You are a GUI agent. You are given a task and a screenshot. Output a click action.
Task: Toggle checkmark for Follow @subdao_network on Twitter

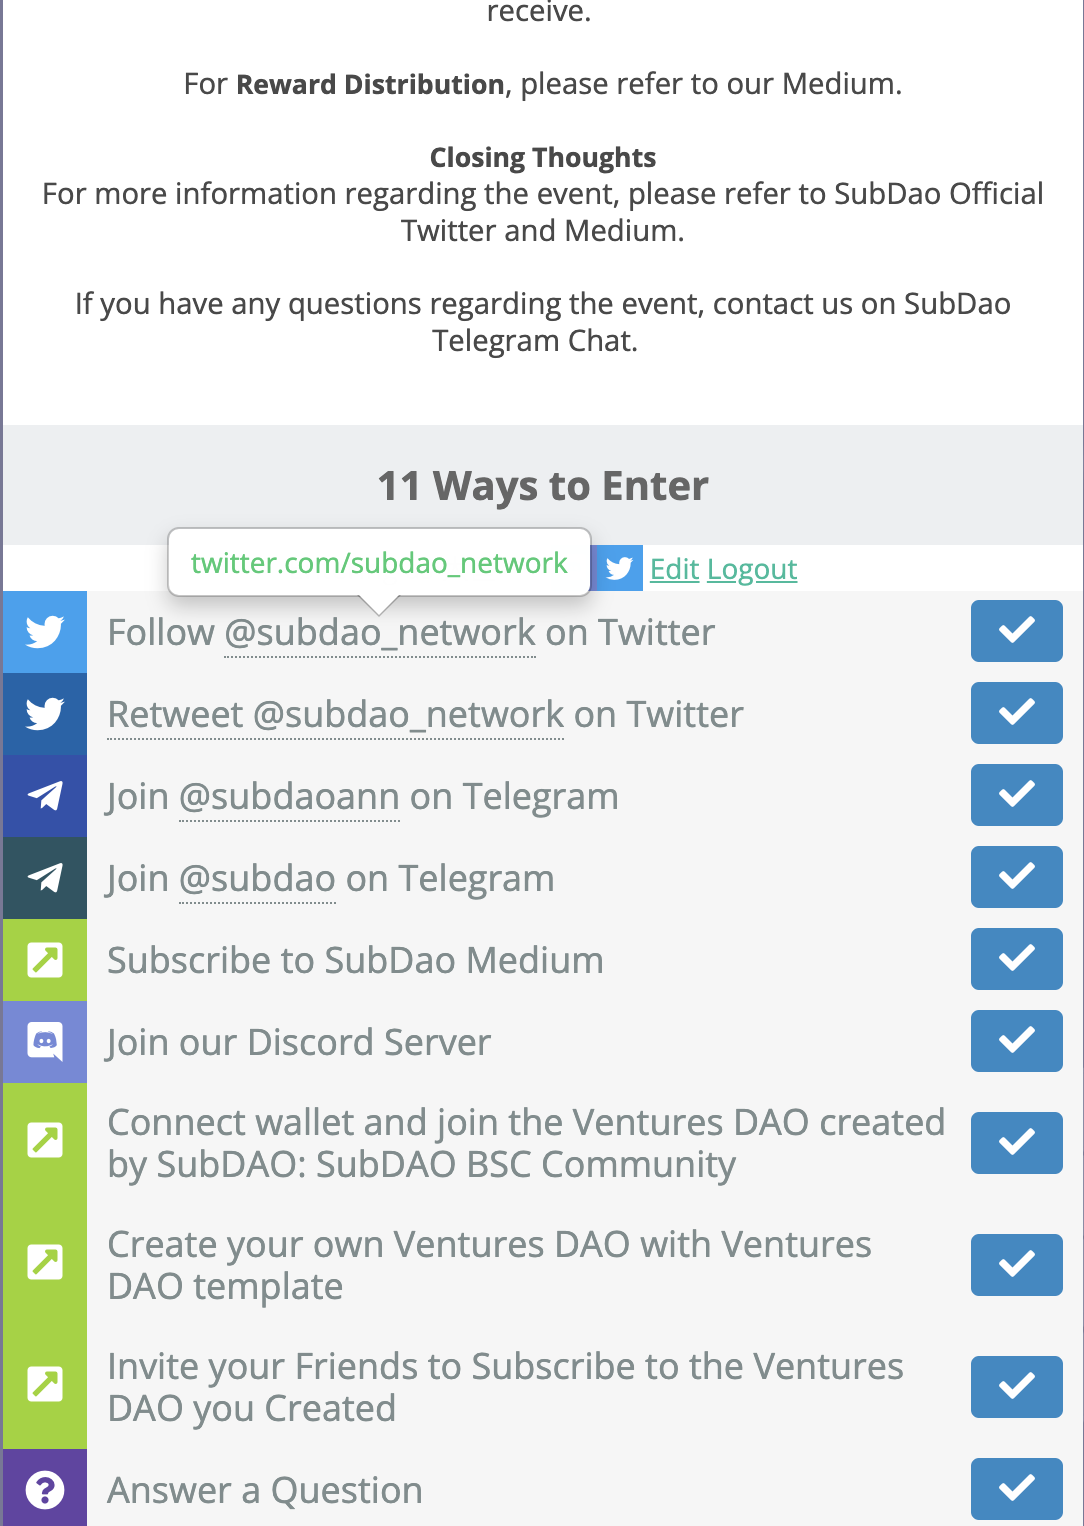(x=1016, y=631)
